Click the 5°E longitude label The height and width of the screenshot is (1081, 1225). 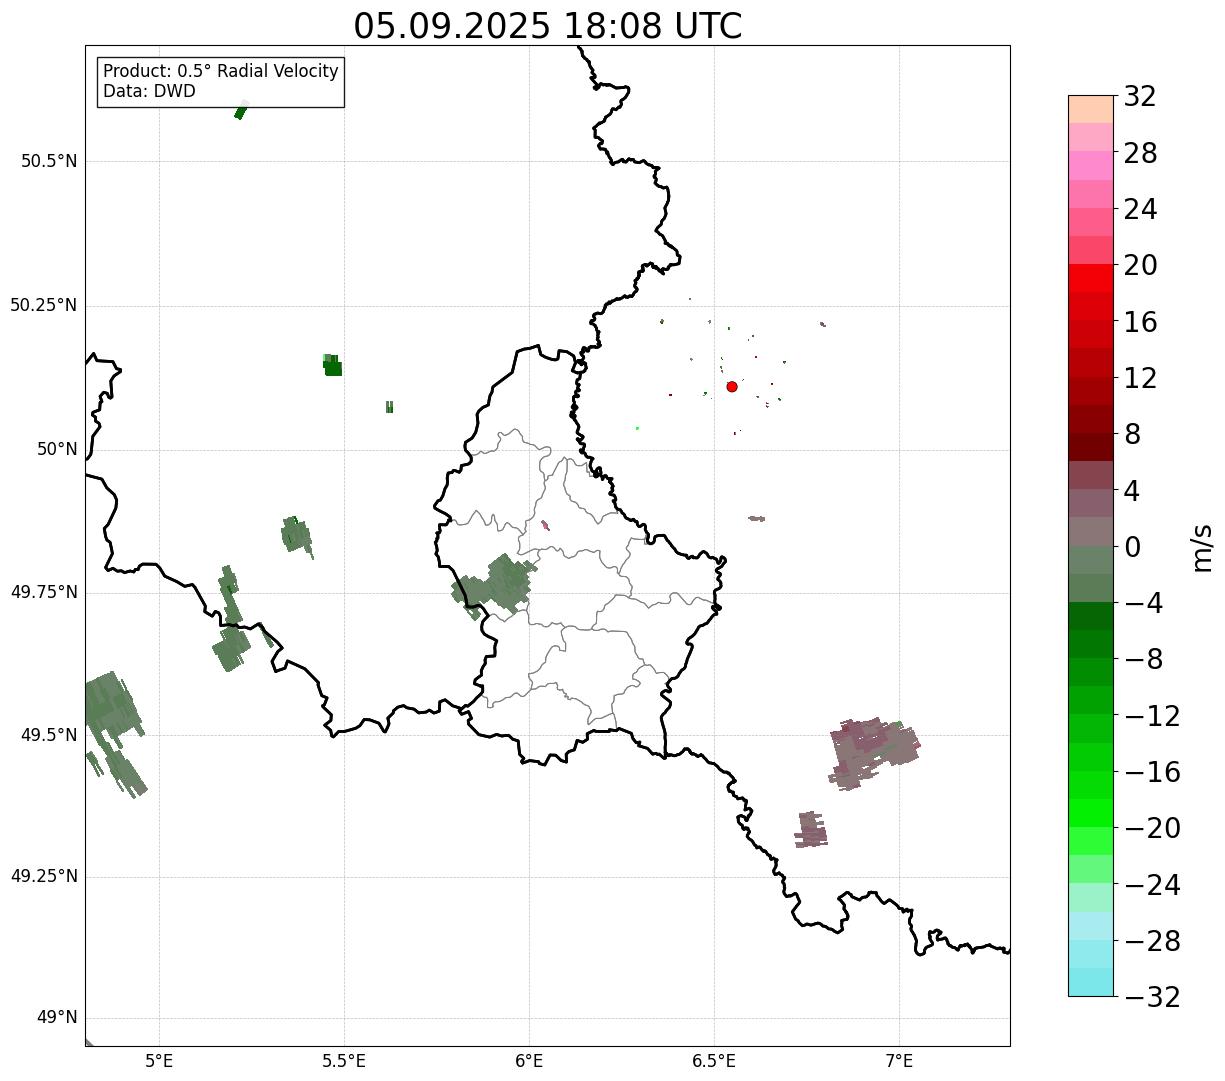point(159,1061)
